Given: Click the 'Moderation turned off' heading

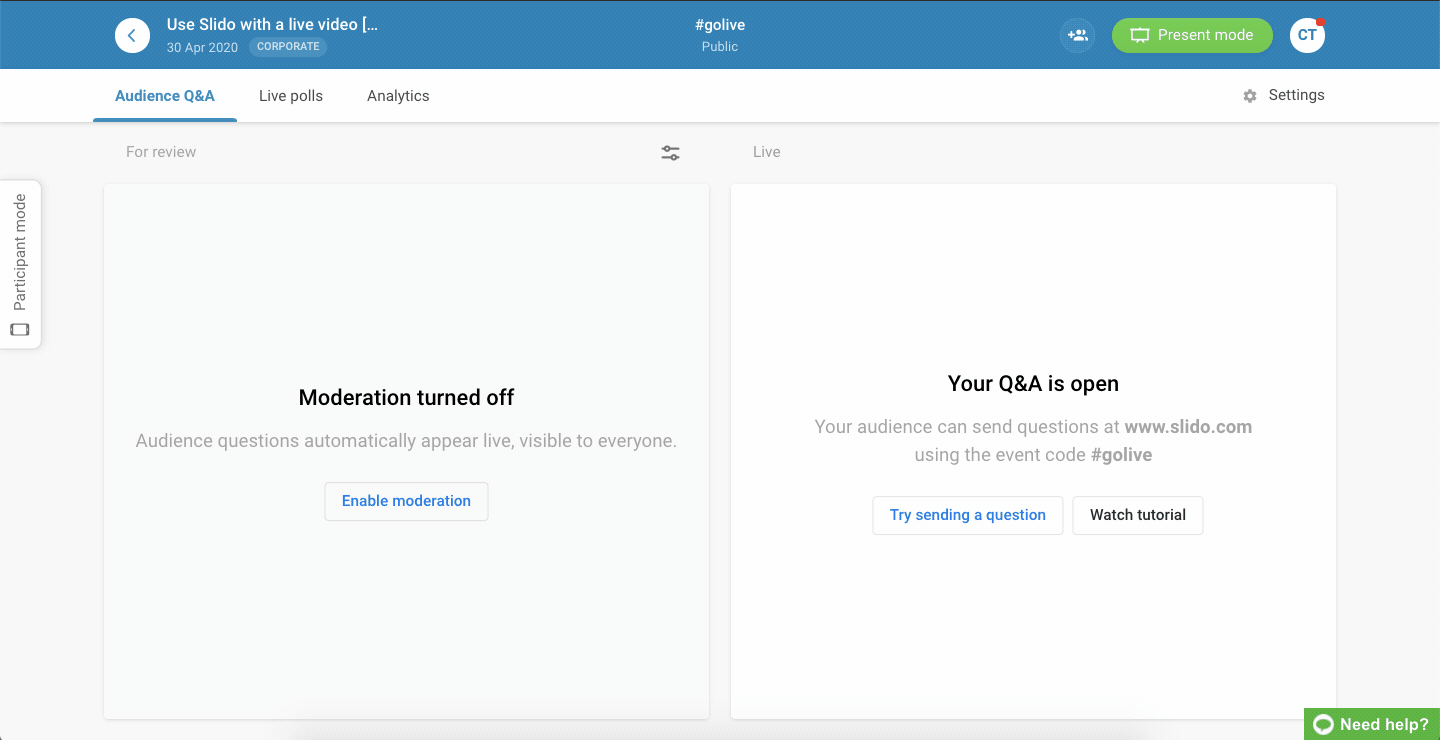Looking at the screenshot, I should (x=406, y=397).
